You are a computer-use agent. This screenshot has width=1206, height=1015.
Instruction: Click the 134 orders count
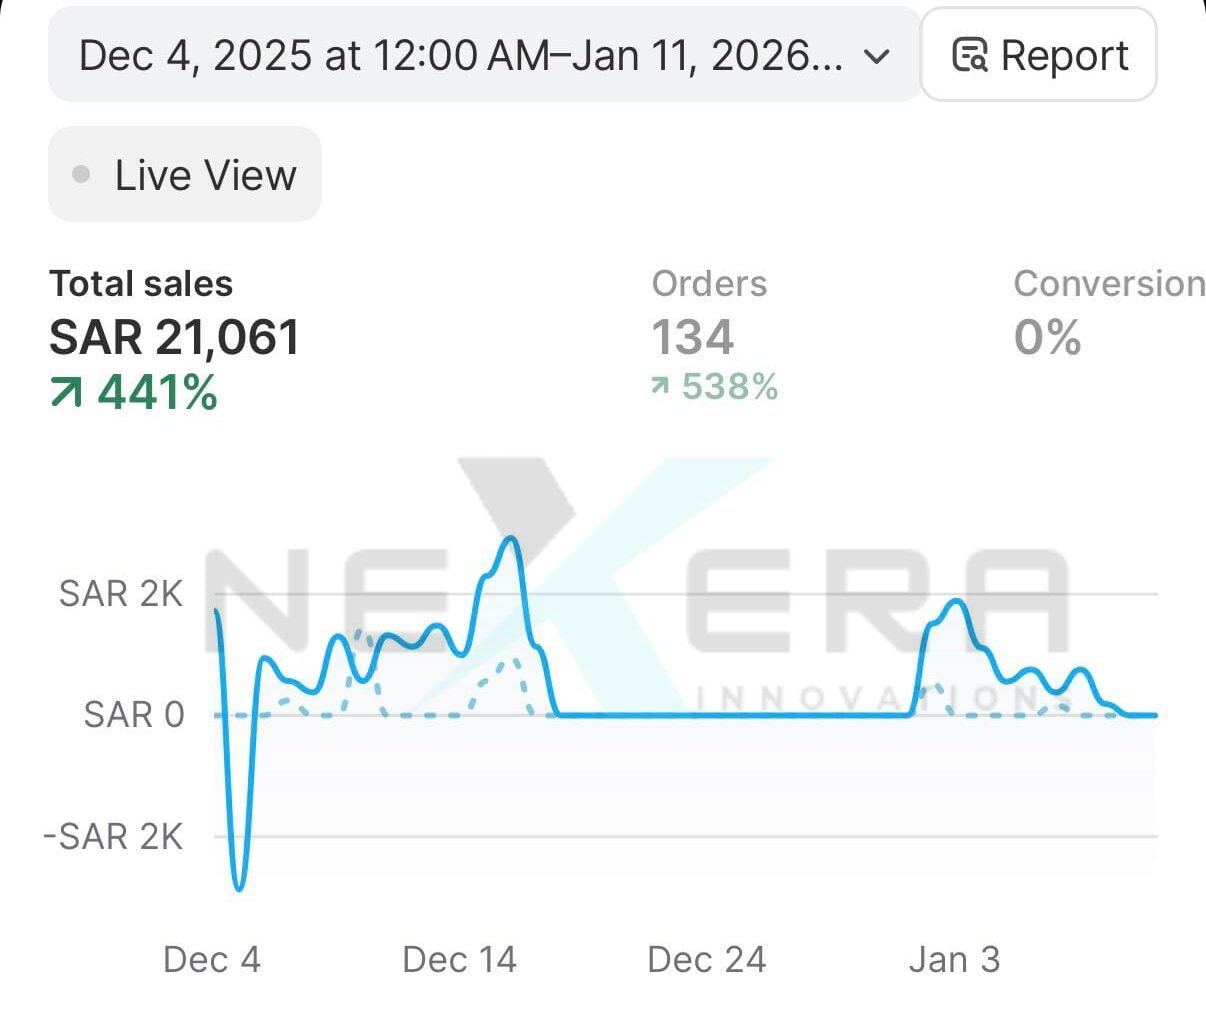pos(692,337)
